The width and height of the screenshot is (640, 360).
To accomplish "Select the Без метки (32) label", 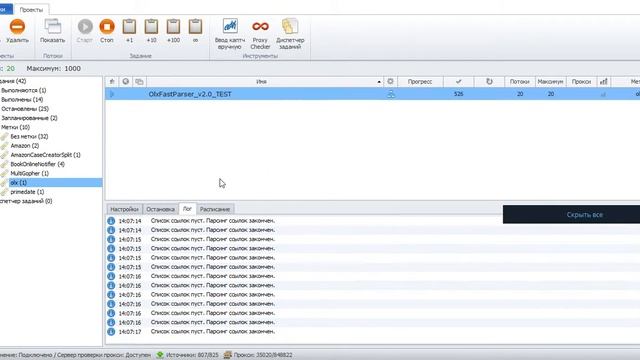I will [29, 136].
